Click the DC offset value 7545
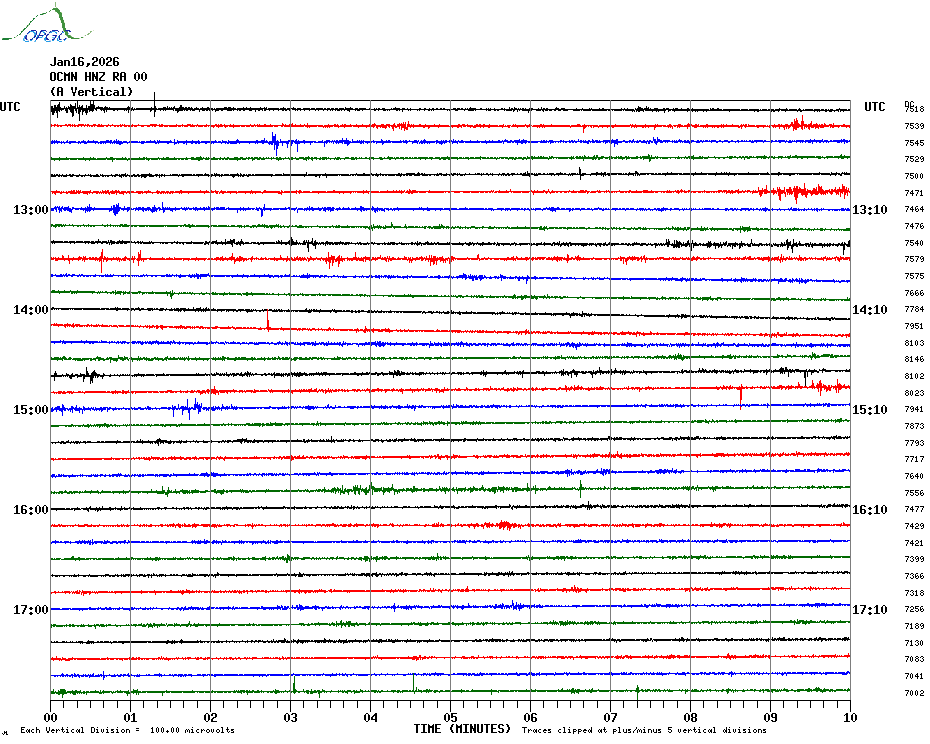 click(914, 143)
